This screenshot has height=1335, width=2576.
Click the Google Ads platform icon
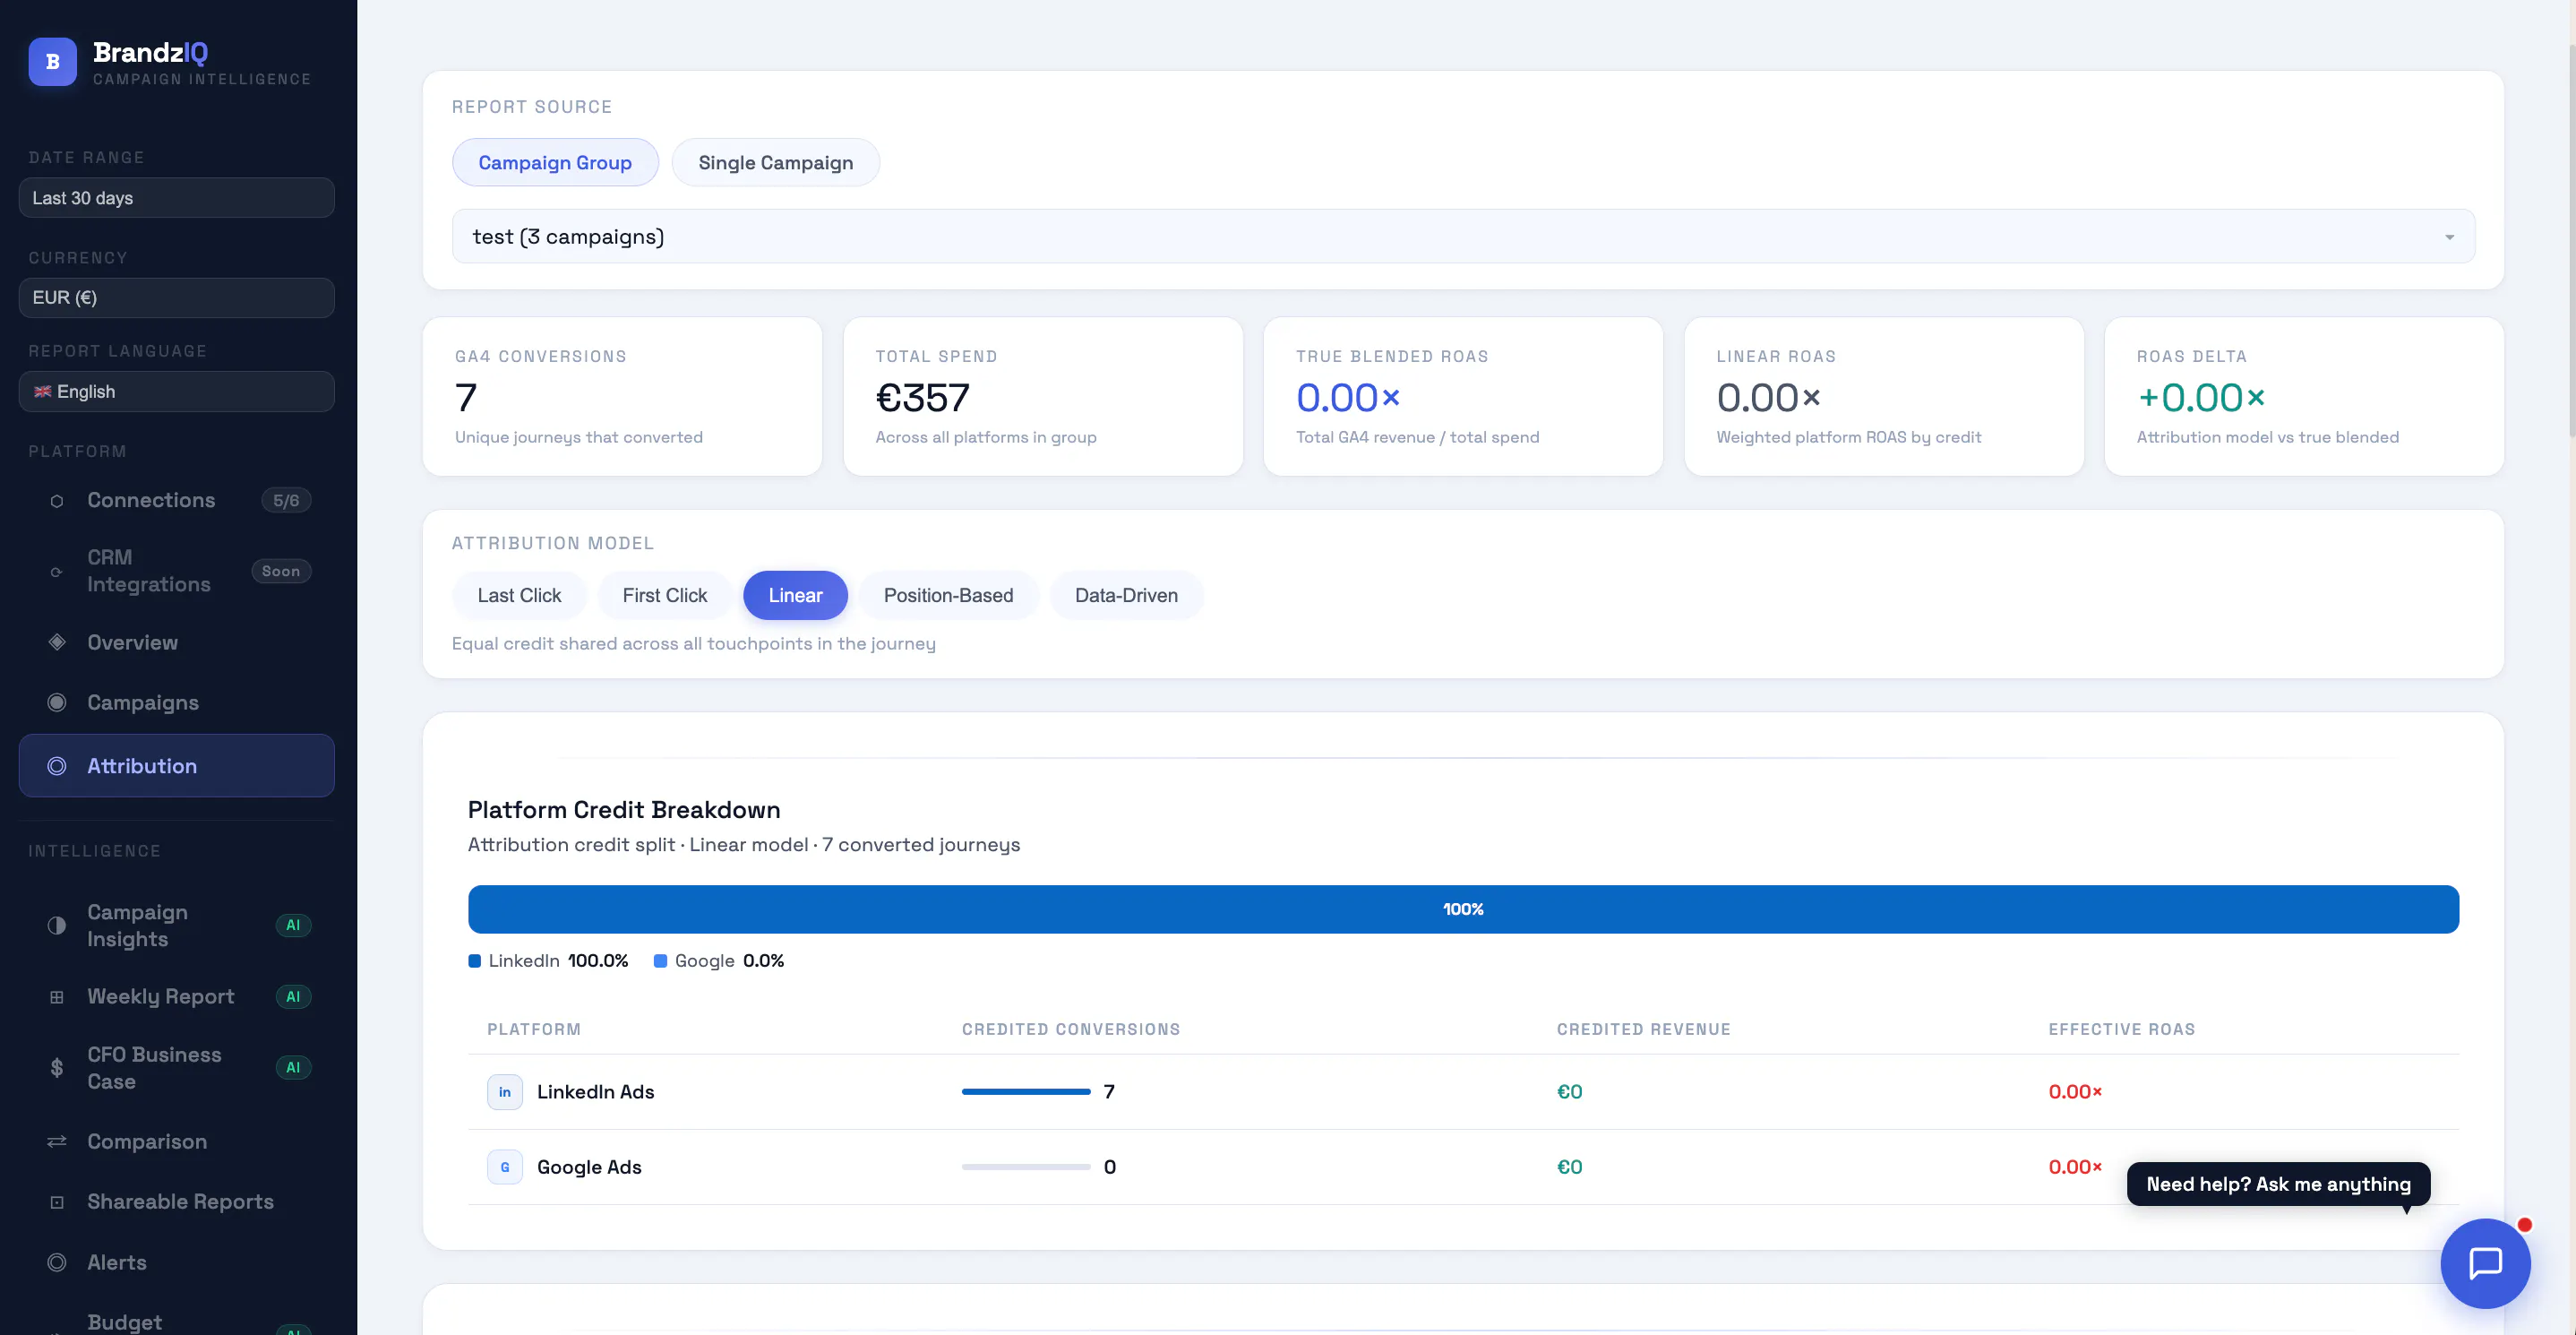(x=505, y=1167)
